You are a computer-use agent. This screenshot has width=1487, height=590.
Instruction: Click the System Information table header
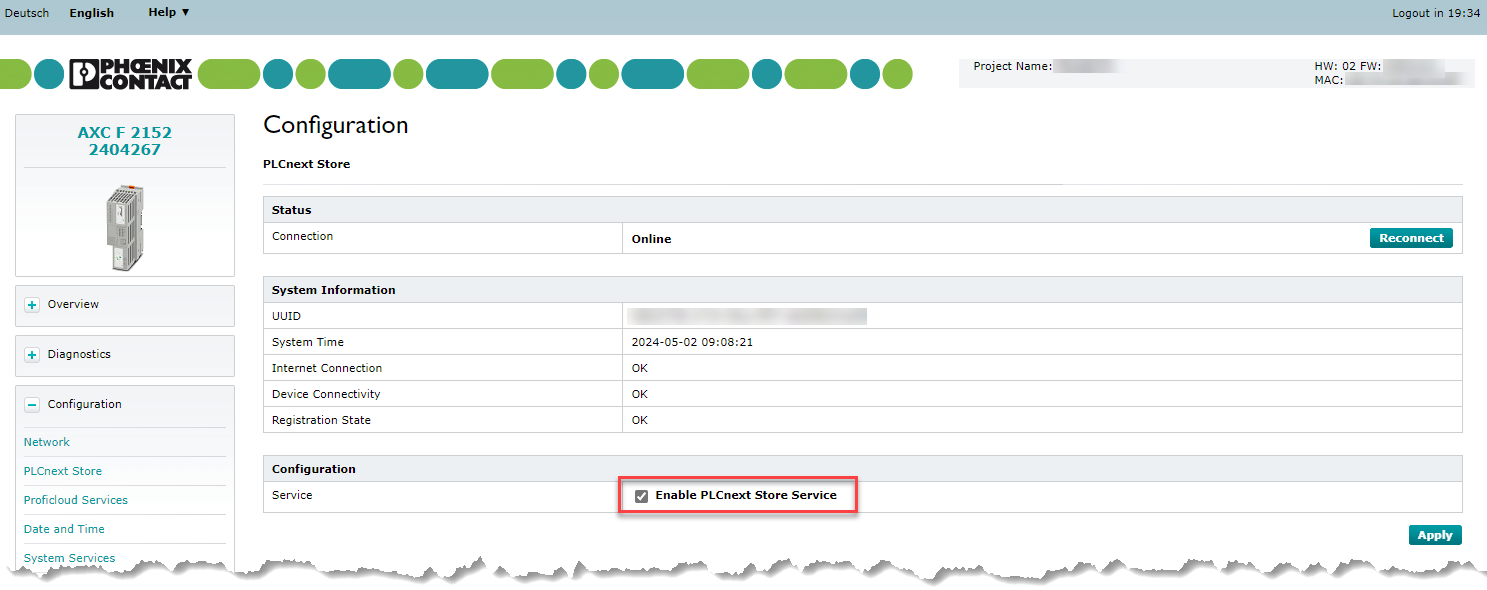[334, 290]
